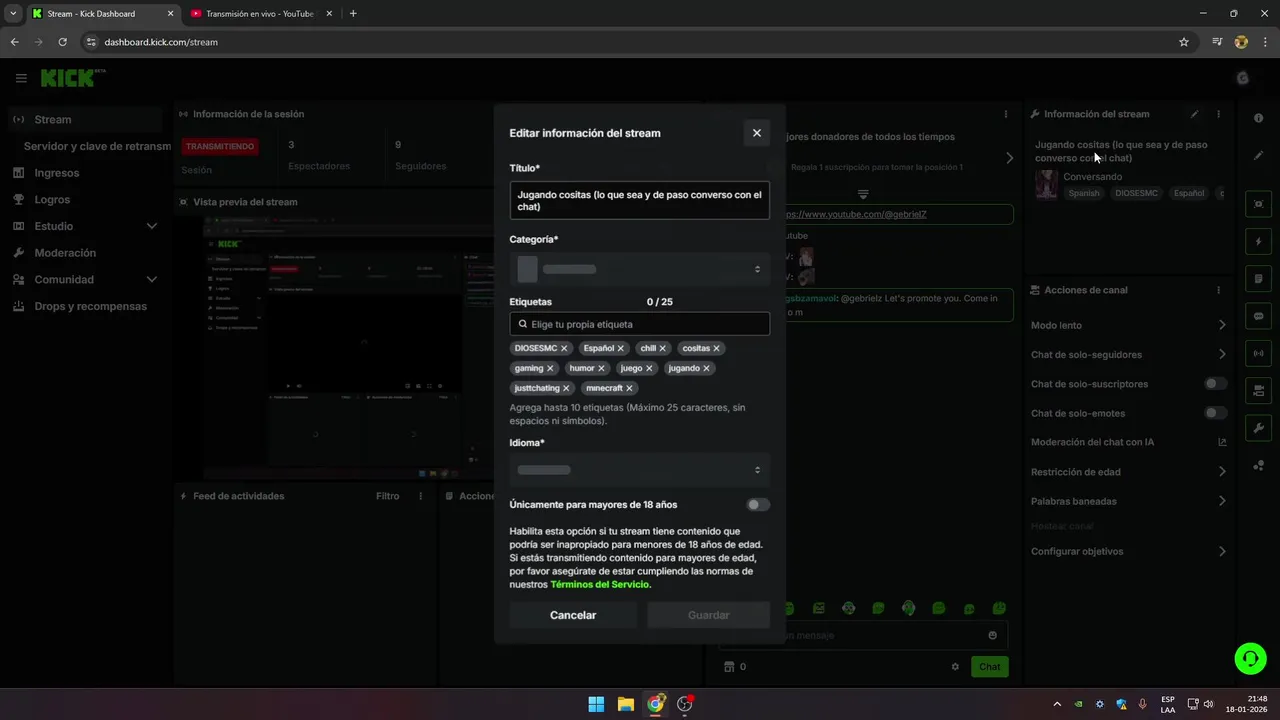Viewport: 1280px width, 720px height.
Task: Click the Filtro label in activity feed
Action: coord(387,496)
